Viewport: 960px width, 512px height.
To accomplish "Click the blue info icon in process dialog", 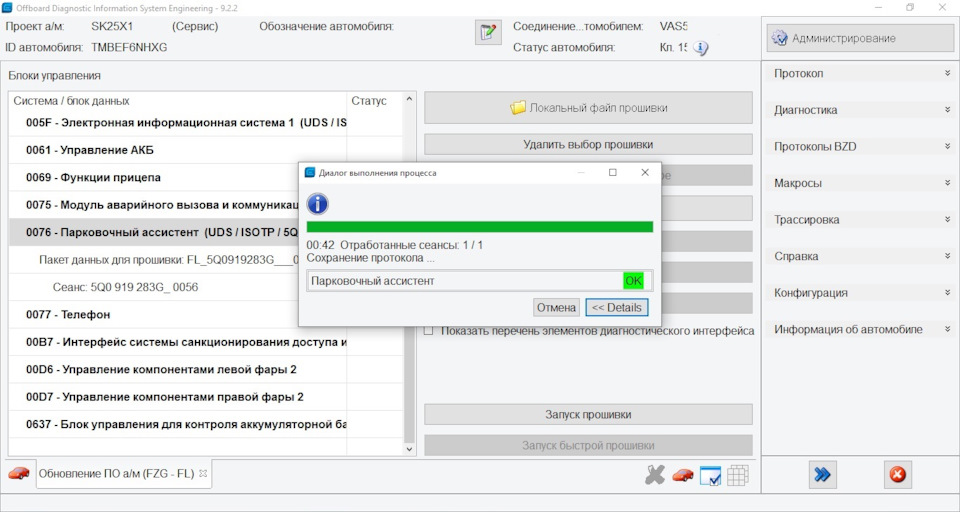I will coord(317,203).
